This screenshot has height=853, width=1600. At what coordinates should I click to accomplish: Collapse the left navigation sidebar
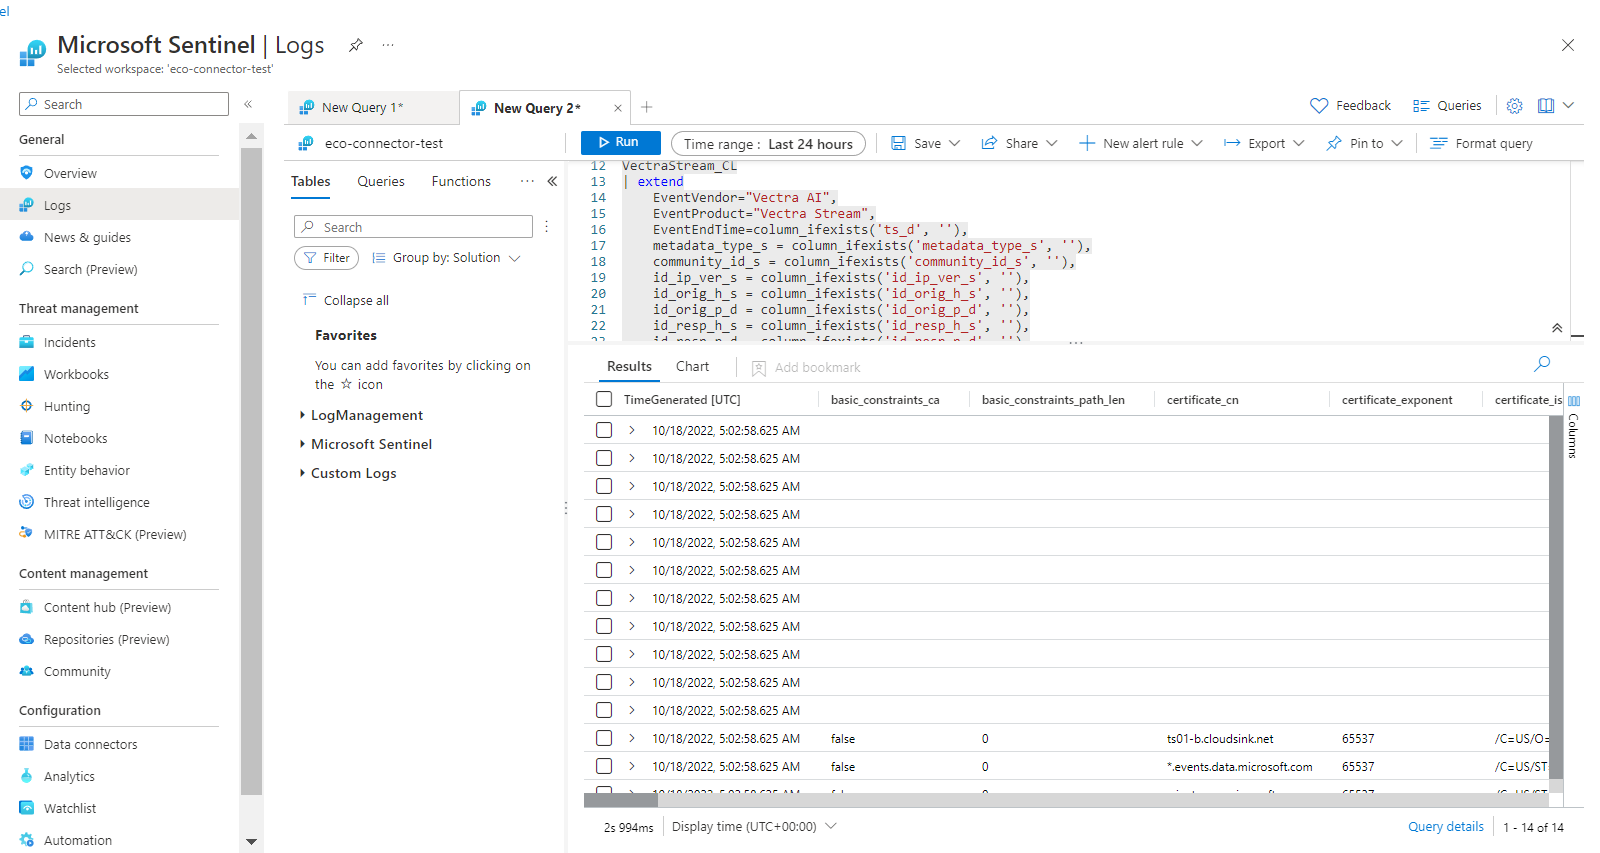coord(248,104)
